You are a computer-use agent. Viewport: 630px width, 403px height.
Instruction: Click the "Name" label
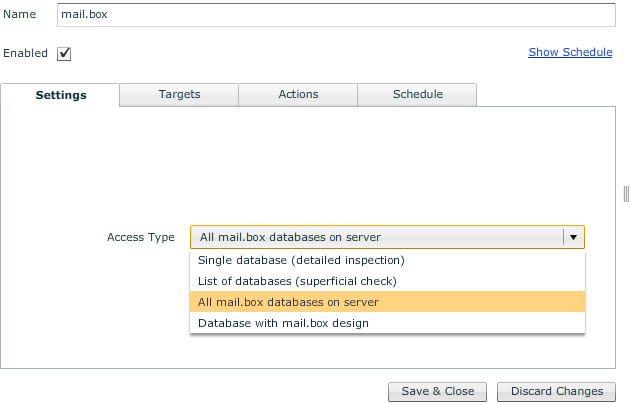point(20,16)
